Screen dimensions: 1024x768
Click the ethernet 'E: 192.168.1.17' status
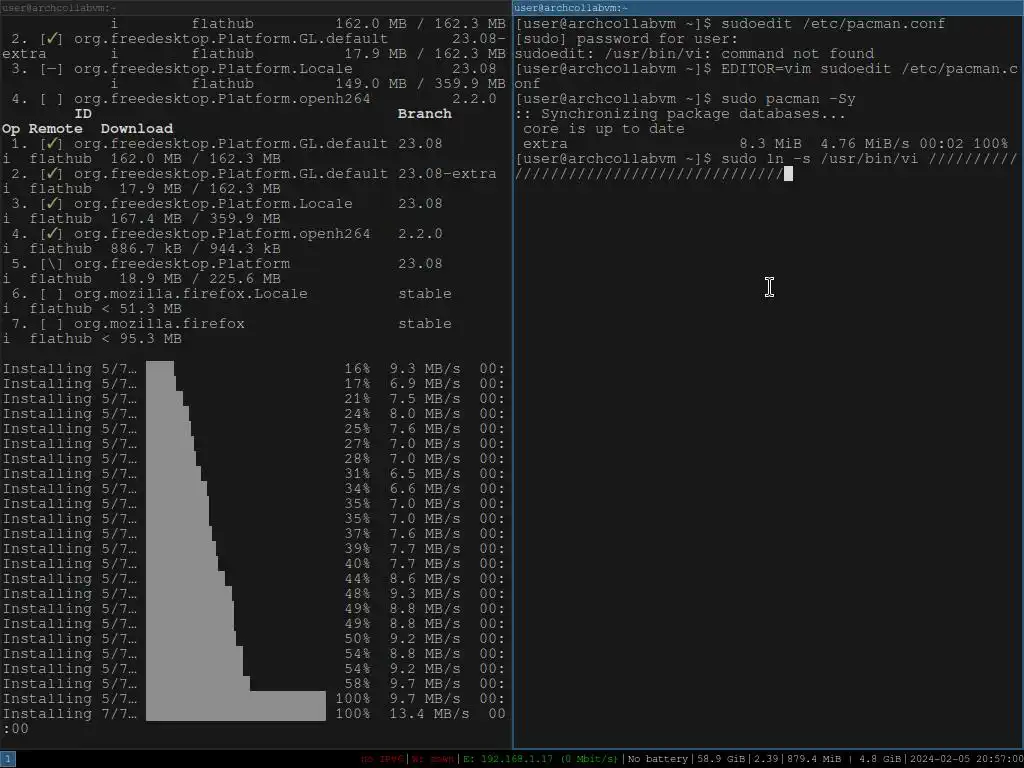tap(541, 760)
